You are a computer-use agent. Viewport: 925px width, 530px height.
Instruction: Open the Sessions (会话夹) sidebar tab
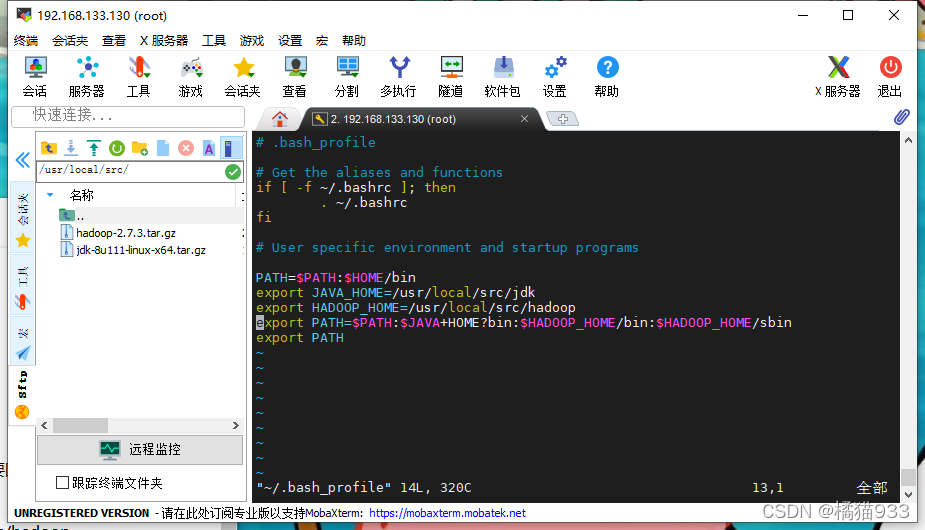pos(23,218)
